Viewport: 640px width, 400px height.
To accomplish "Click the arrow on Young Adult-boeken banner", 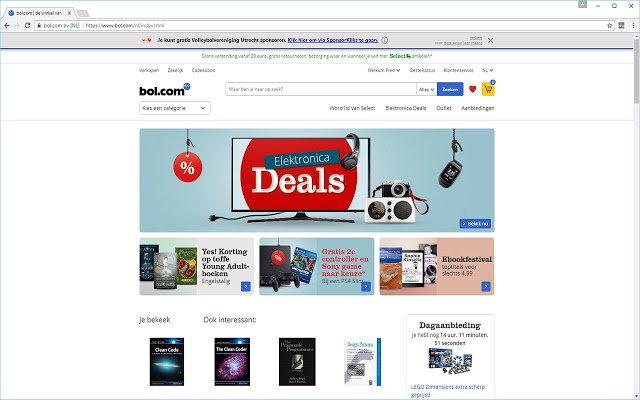I will coord(246,286).
